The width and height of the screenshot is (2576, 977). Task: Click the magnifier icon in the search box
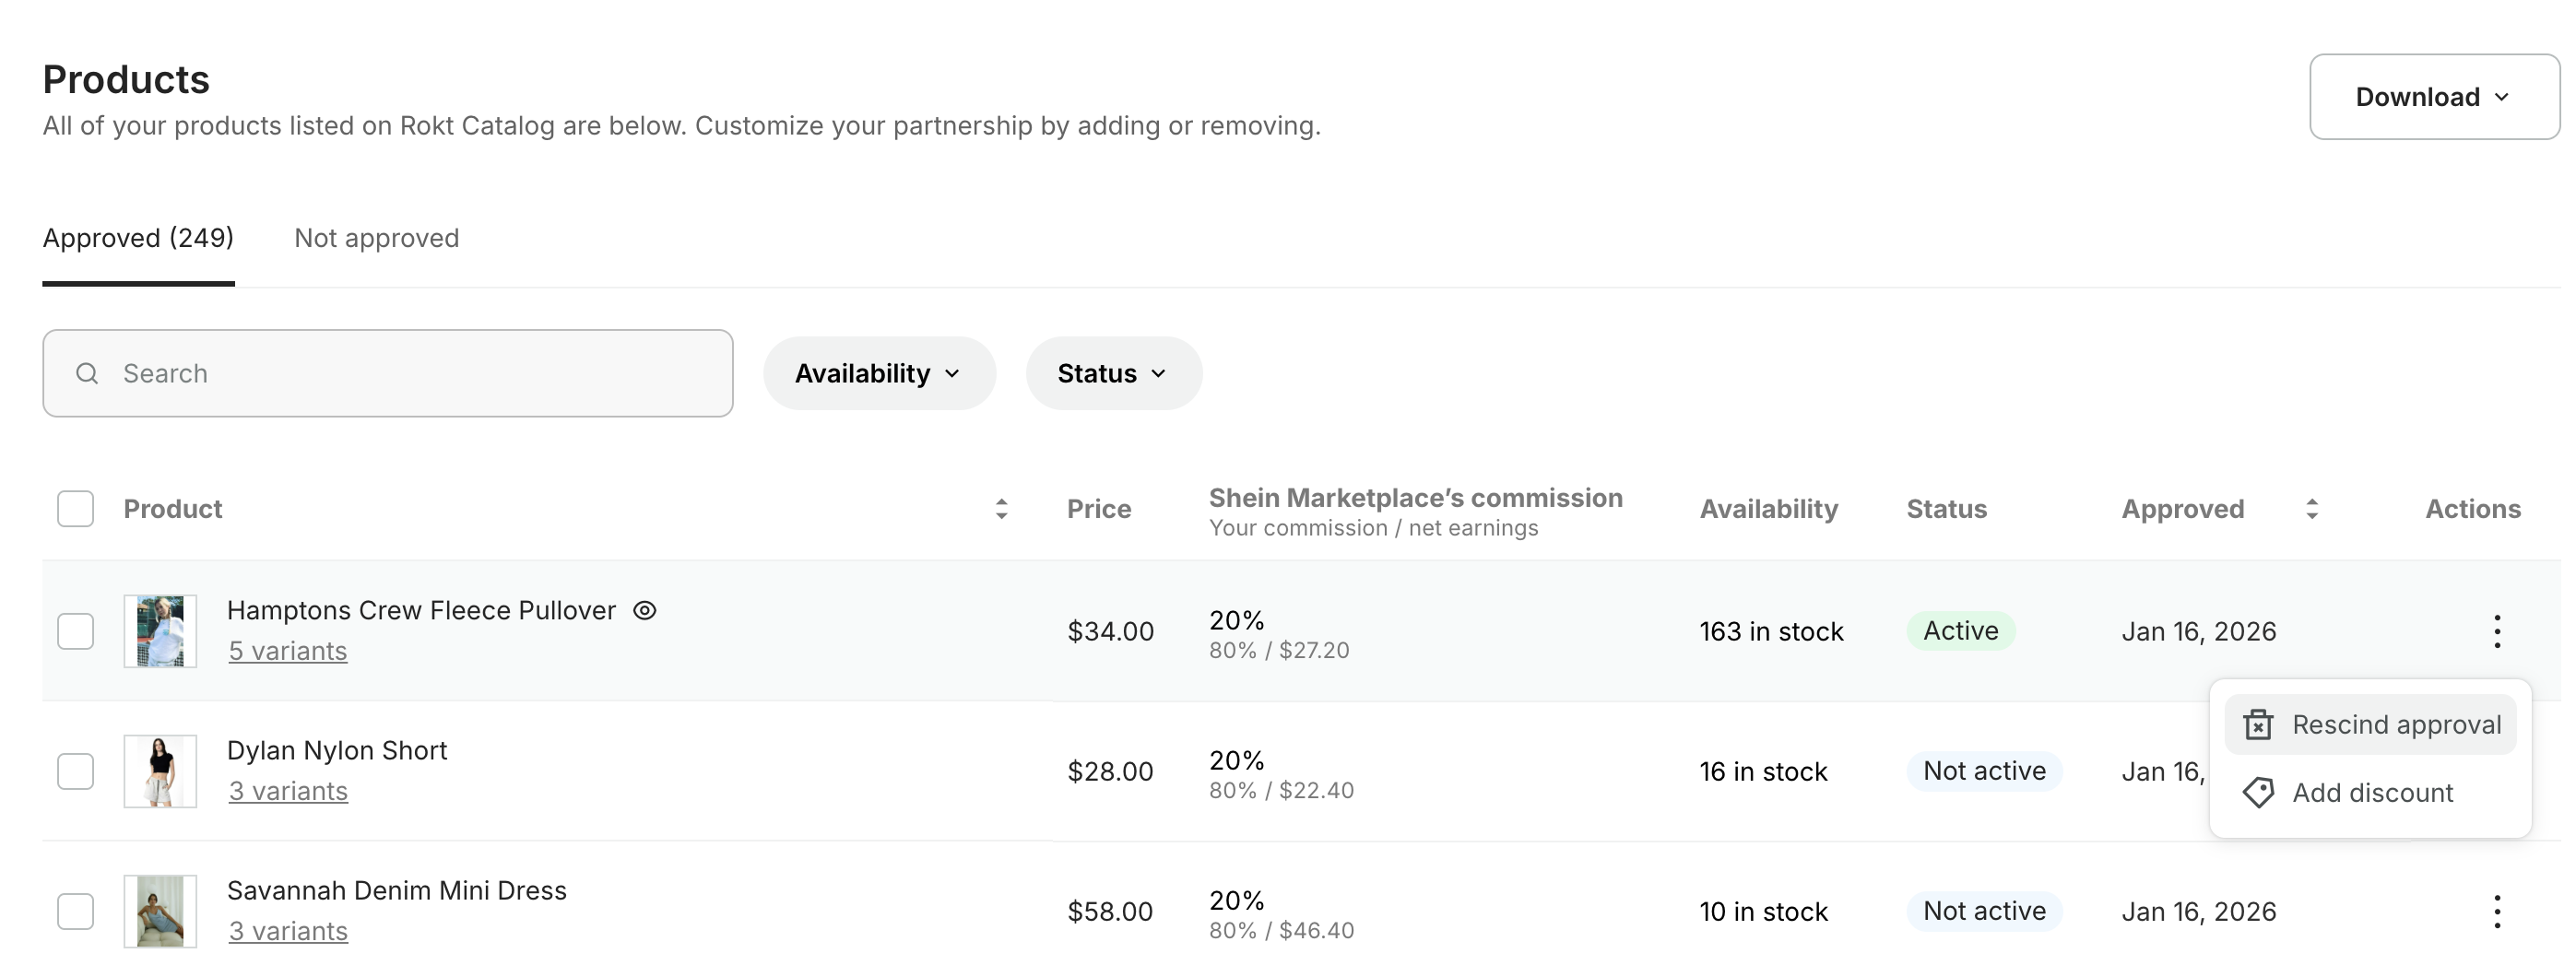click(88, 373)
